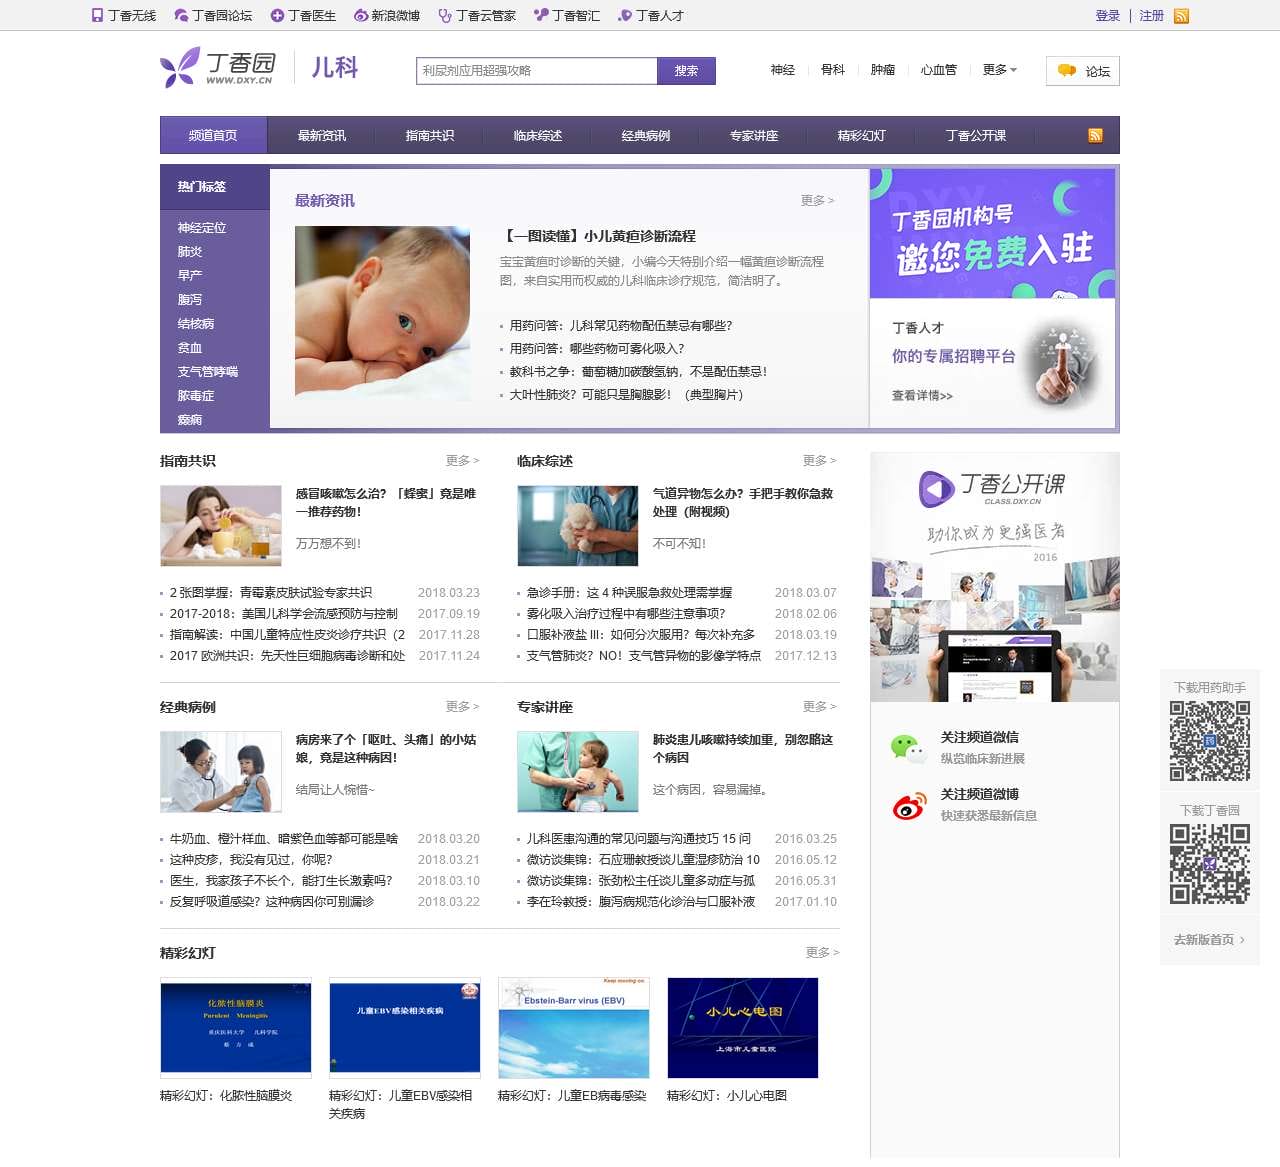
Task: Go to 神经 department link
Action: (783, 70)
